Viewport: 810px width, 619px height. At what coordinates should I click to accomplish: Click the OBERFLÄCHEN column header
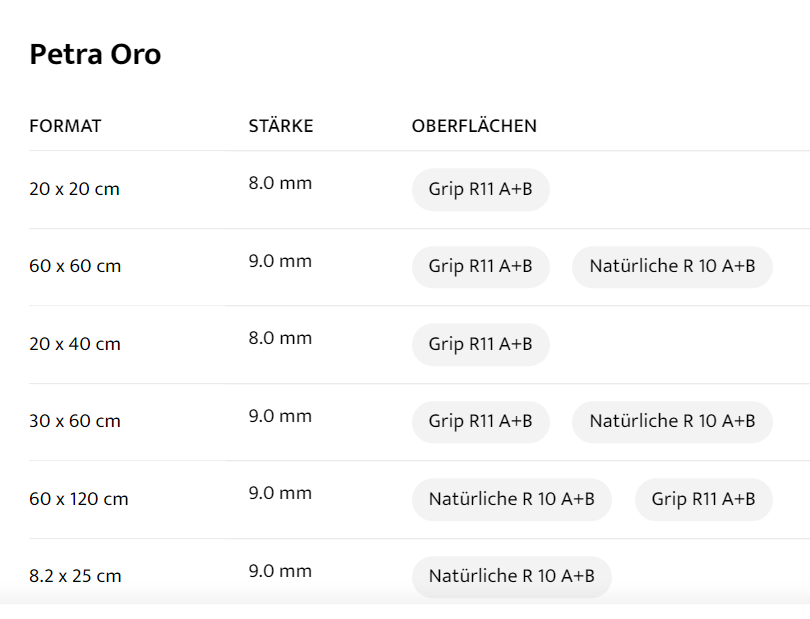coord(474,126)
